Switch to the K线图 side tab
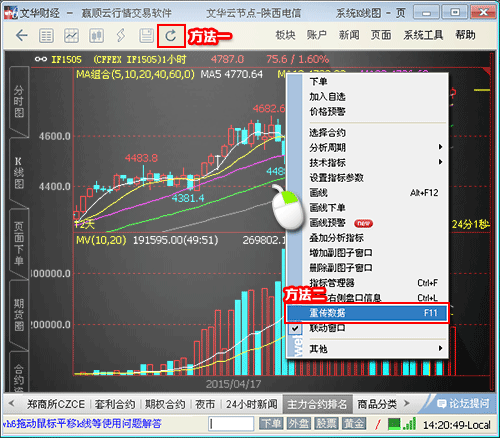Viewport: 500px width, 438px height. point(19,173)
